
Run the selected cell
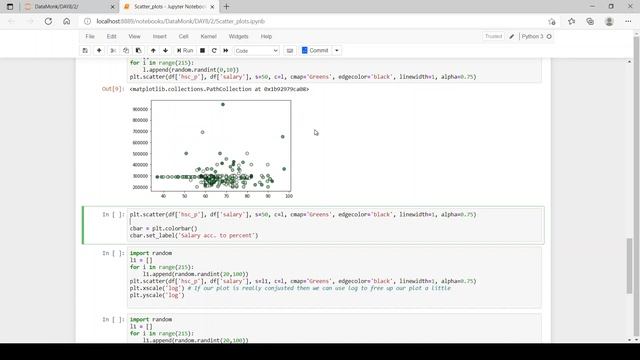[185, 51]
